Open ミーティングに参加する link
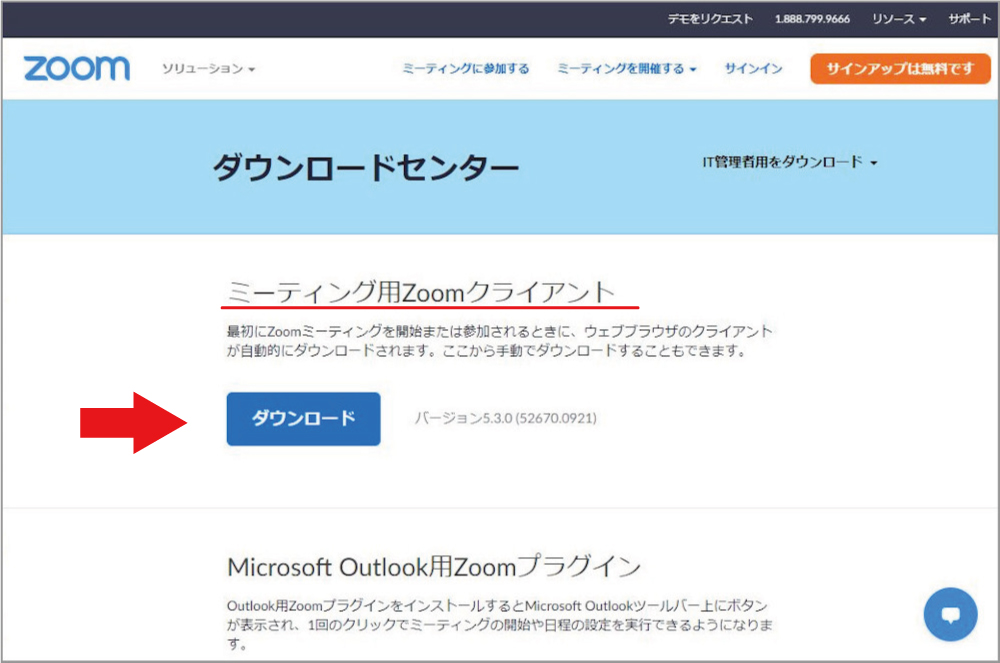The width and height of the screenshot is (1000, 663). (466, 69)
